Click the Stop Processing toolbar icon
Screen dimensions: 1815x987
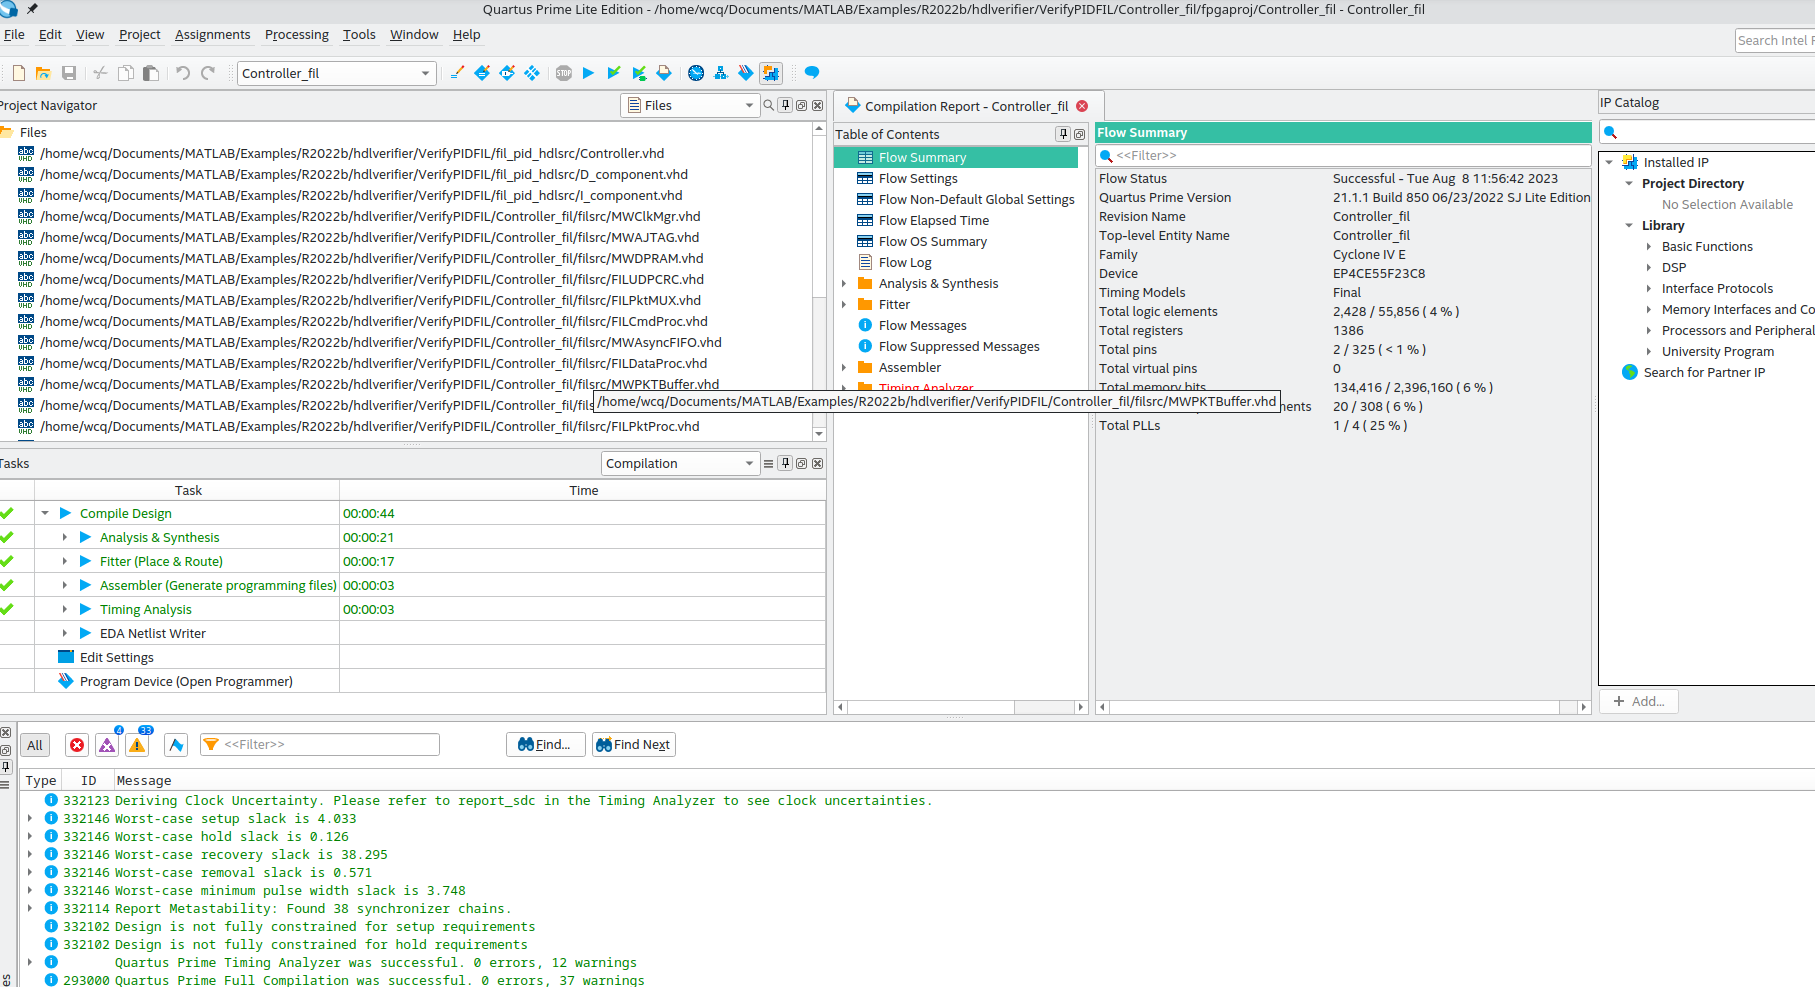coord(564,73)
